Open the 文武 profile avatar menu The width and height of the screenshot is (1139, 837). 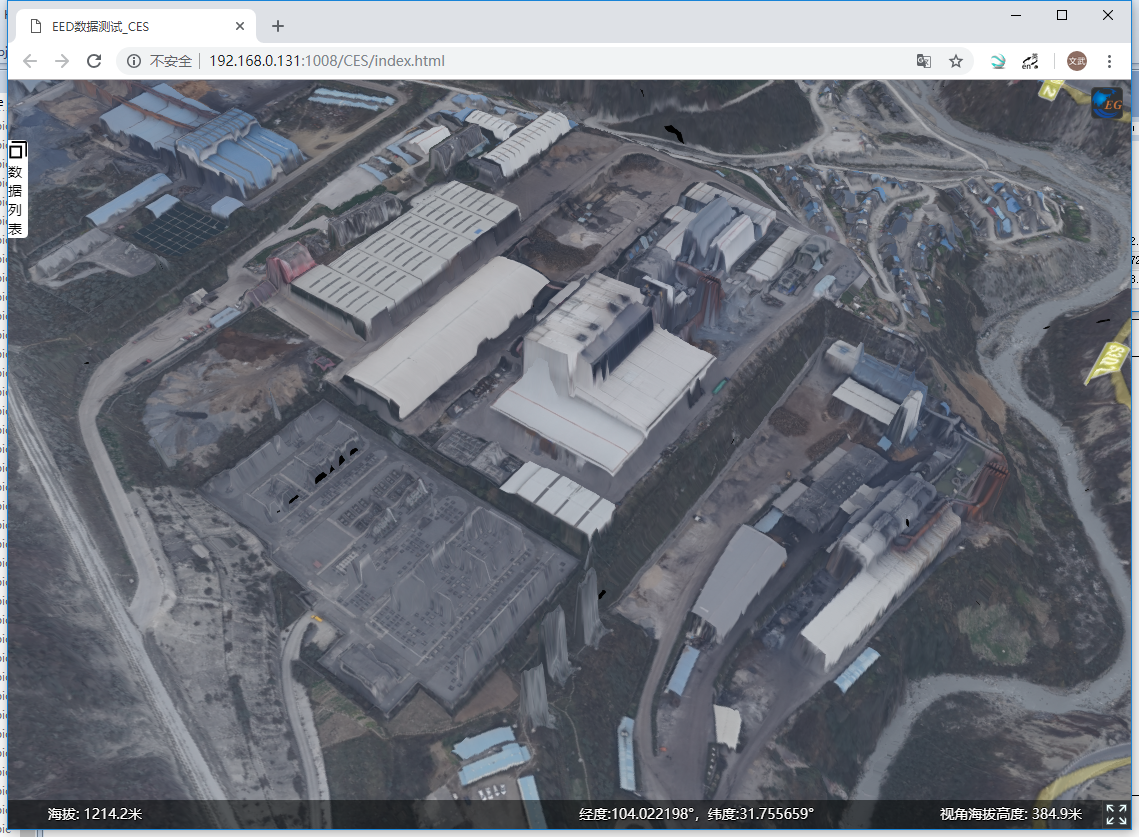[1076, 61]
